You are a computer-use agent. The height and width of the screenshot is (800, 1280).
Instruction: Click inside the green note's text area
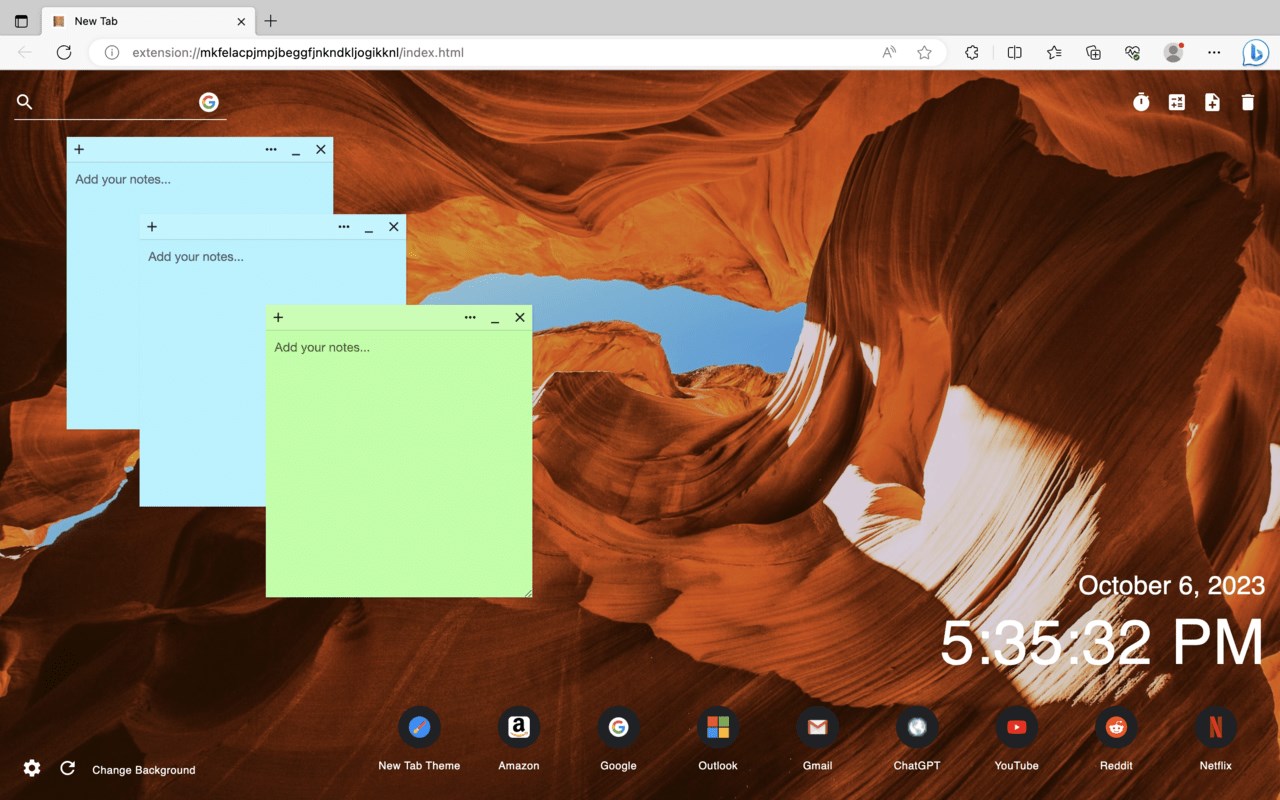coord(399,463)
